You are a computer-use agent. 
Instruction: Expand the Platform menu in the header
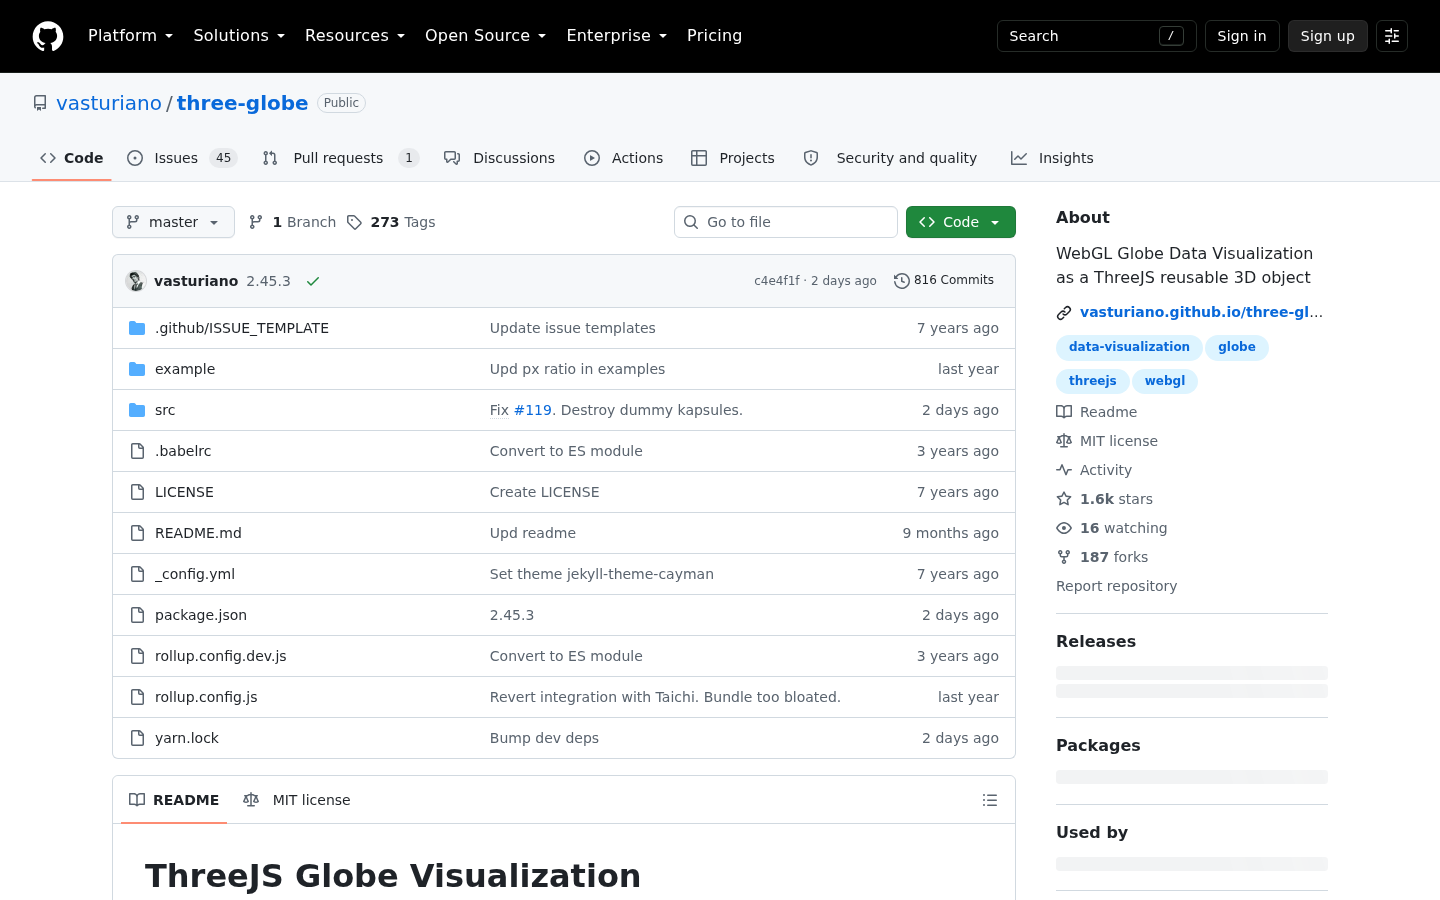pyautogui.click(x=130, y=36)
